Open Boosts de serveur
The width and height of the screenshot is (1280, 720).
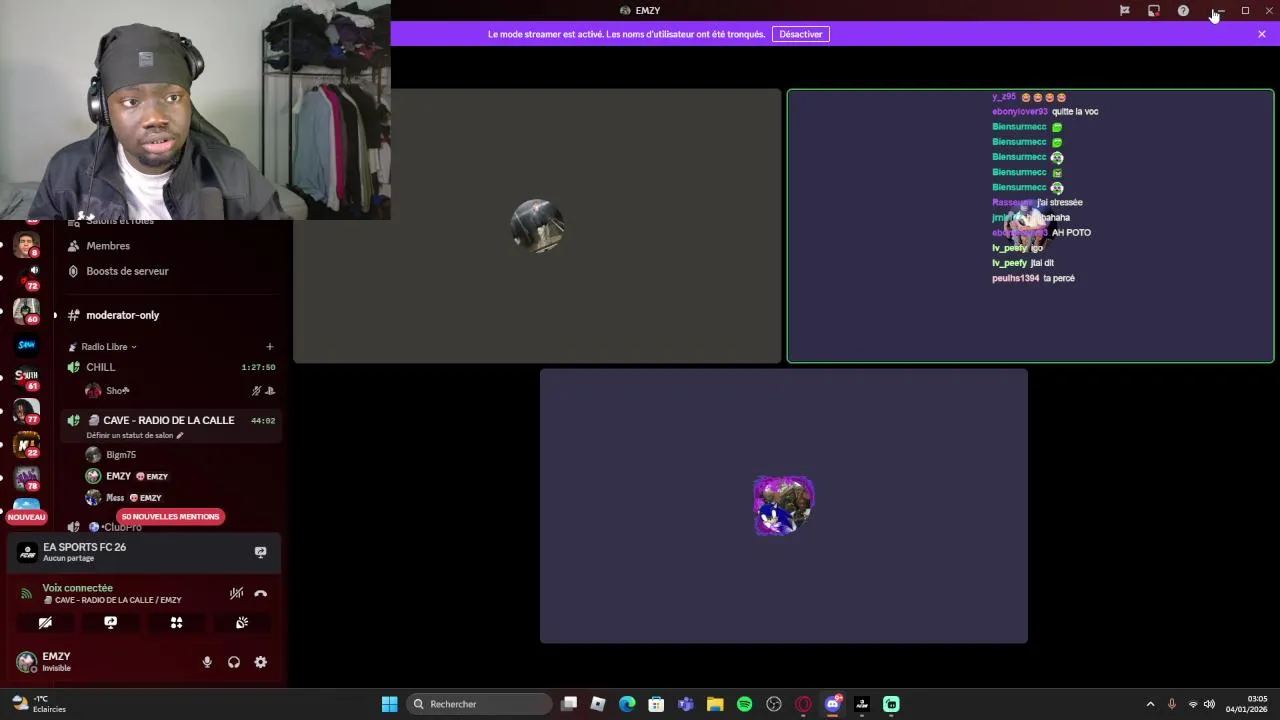point(127,271)
